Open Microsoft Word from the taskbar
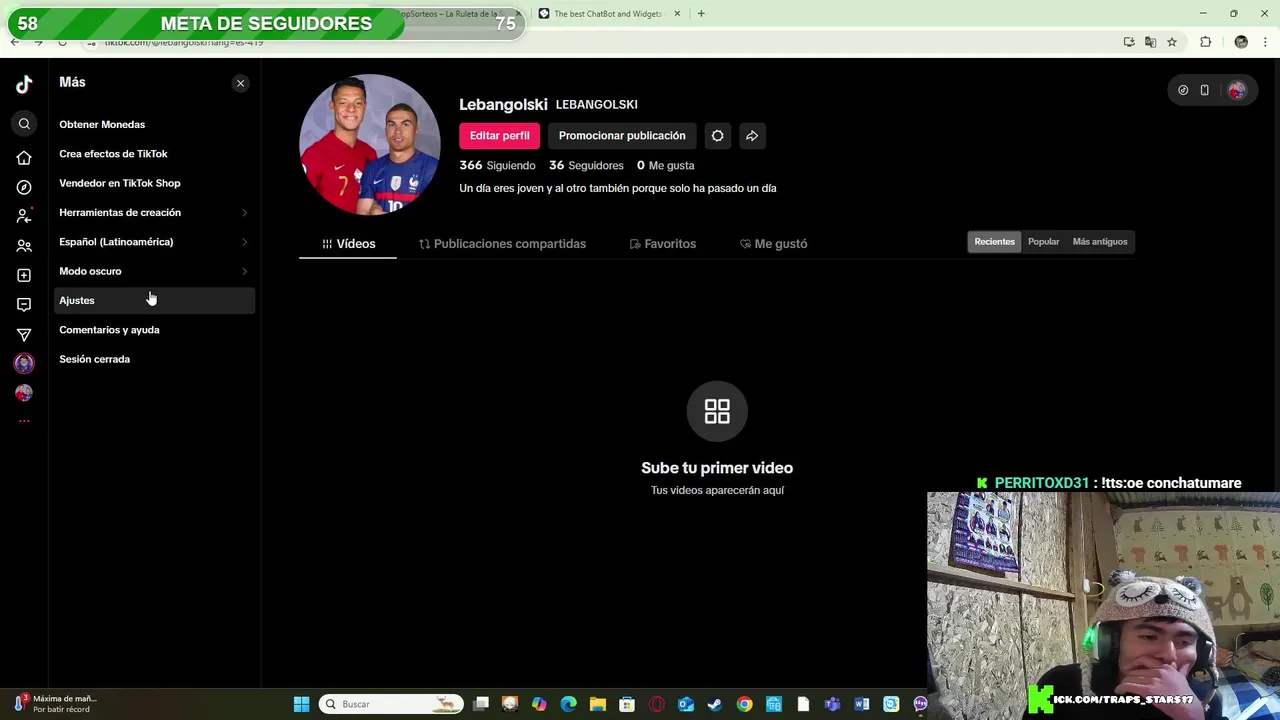 (862, 704)
